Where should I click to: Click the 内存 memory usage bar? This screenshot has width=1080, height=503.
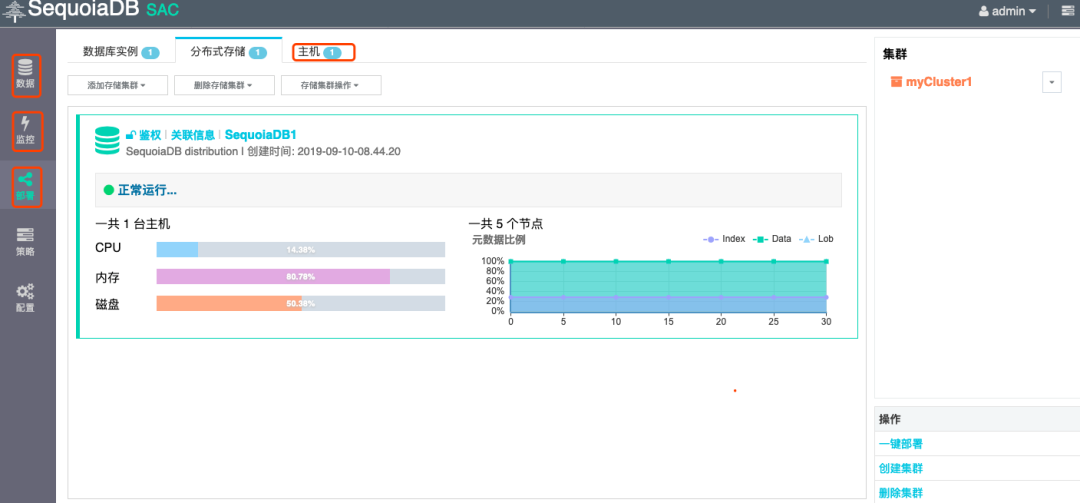click(300, 276)
